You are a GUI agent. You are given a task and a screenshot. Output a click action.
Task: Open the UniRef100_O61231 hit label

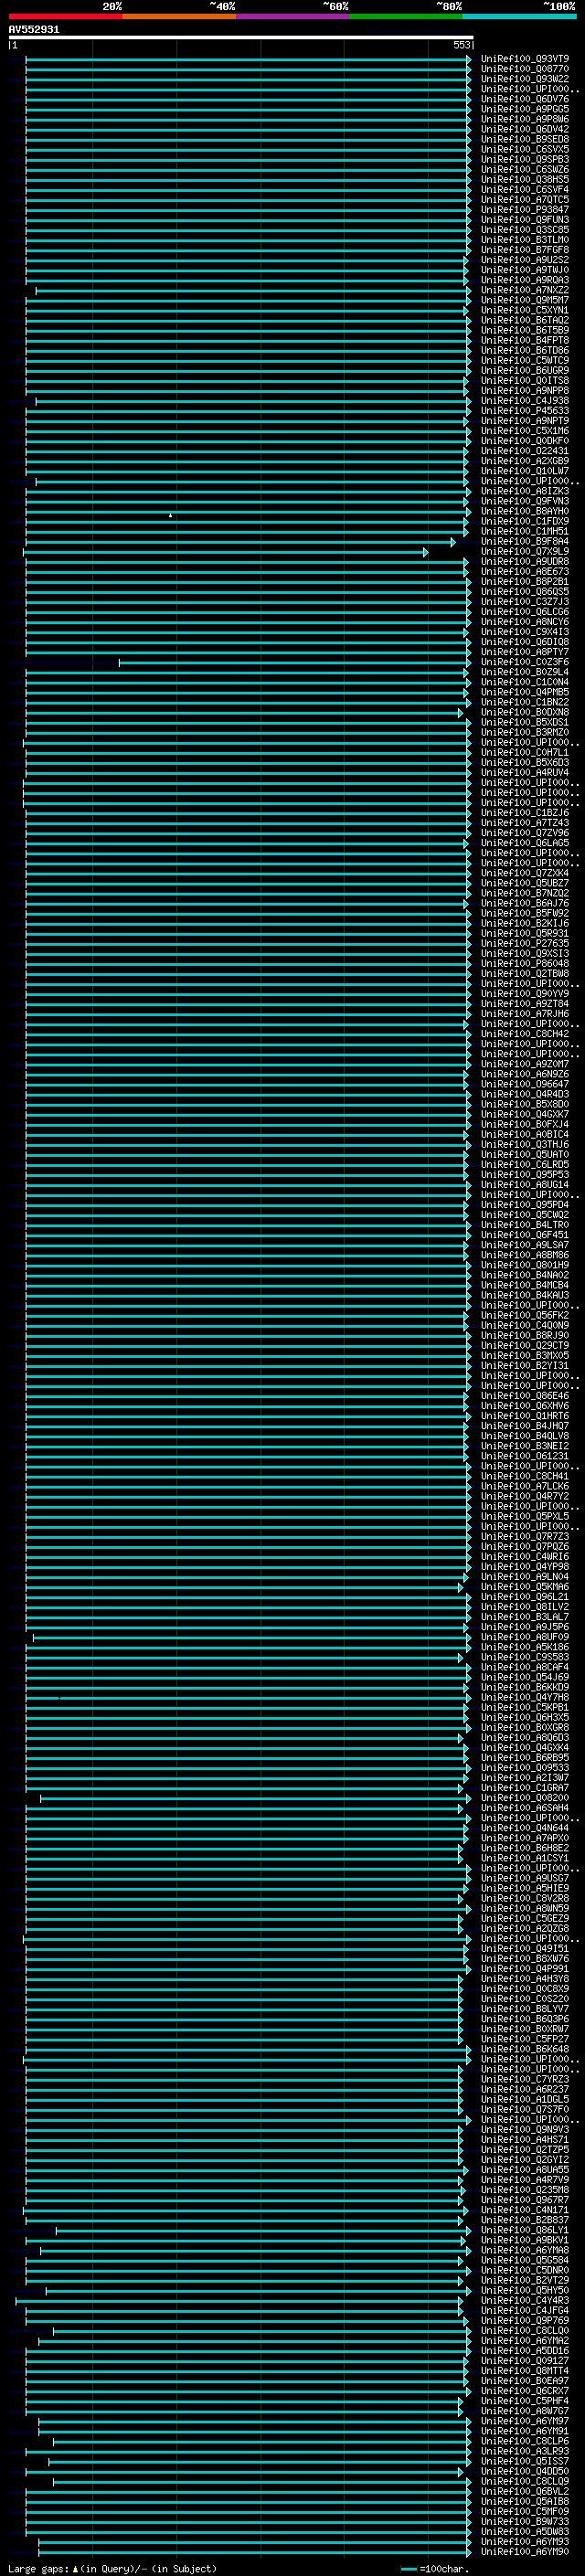point(525,1457)
